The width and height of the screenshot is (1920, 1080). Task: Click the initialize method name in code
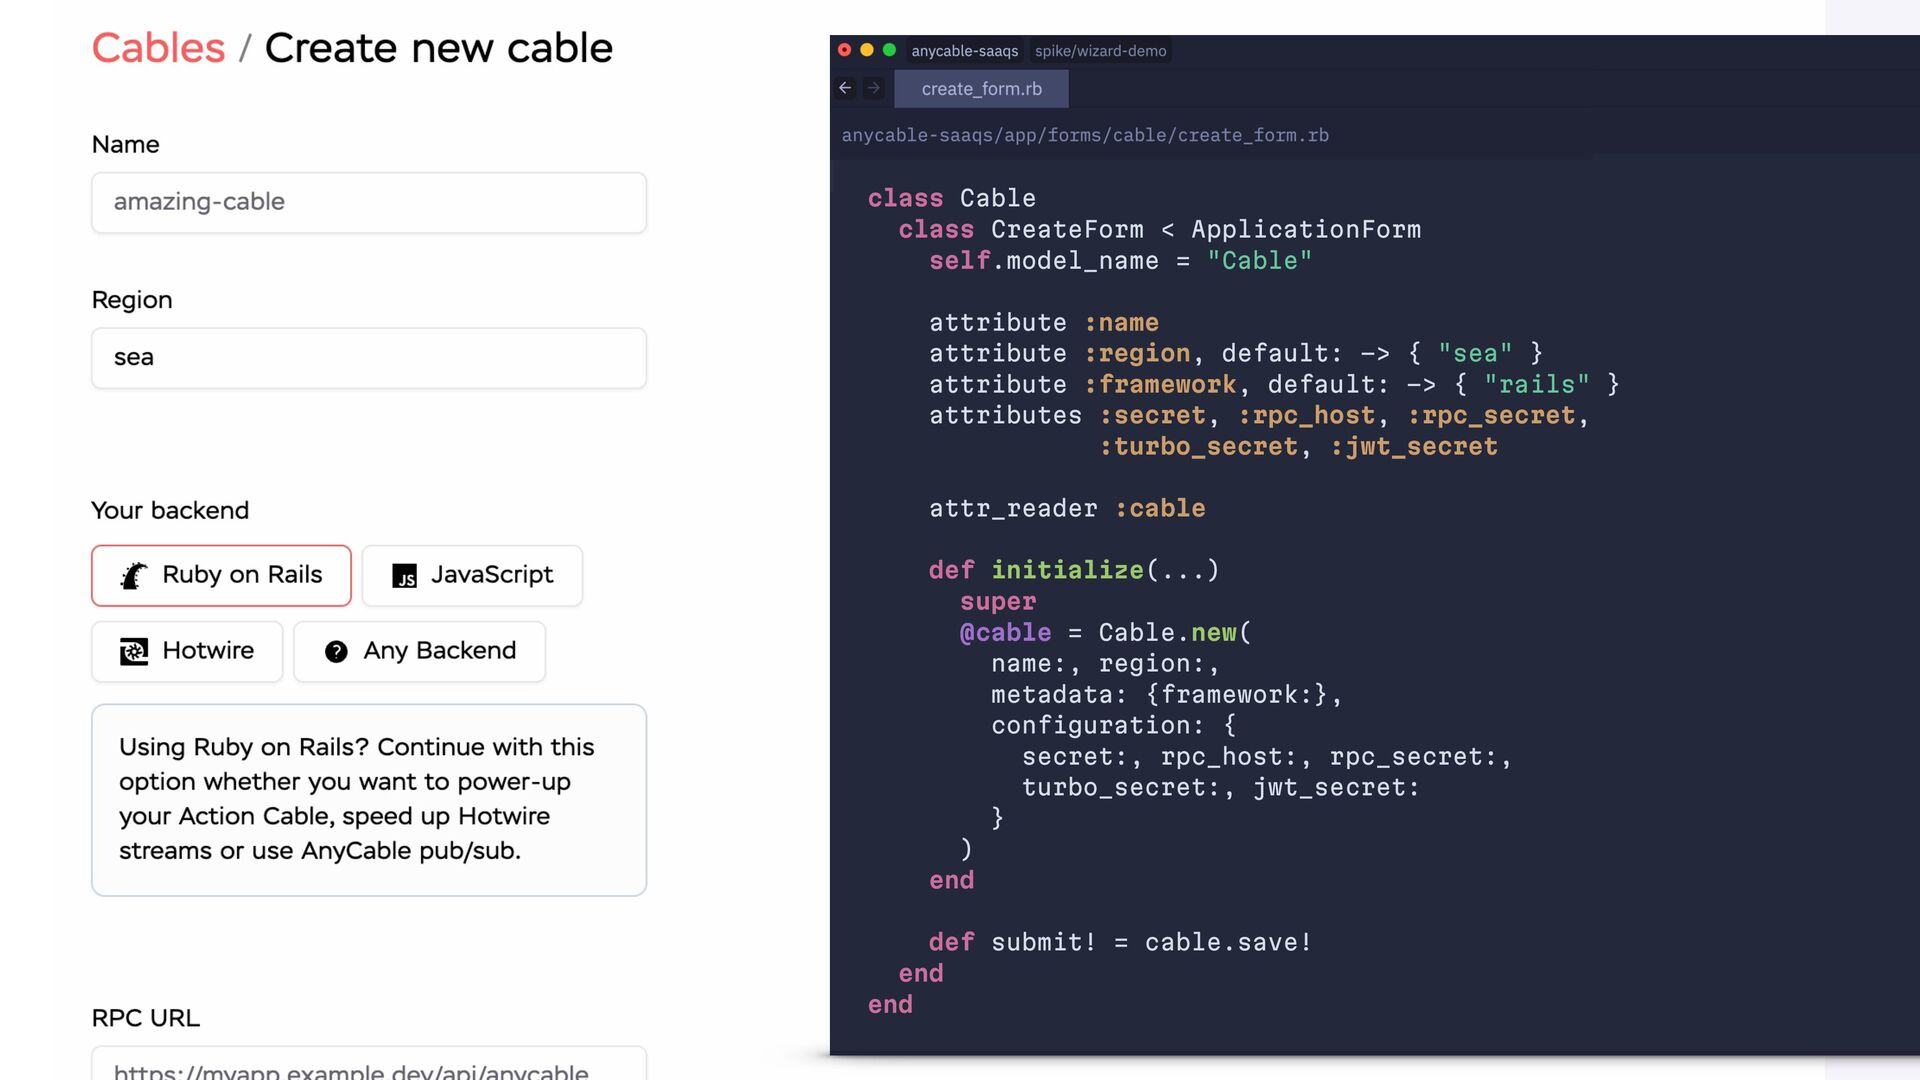[x=1067, y=570]
